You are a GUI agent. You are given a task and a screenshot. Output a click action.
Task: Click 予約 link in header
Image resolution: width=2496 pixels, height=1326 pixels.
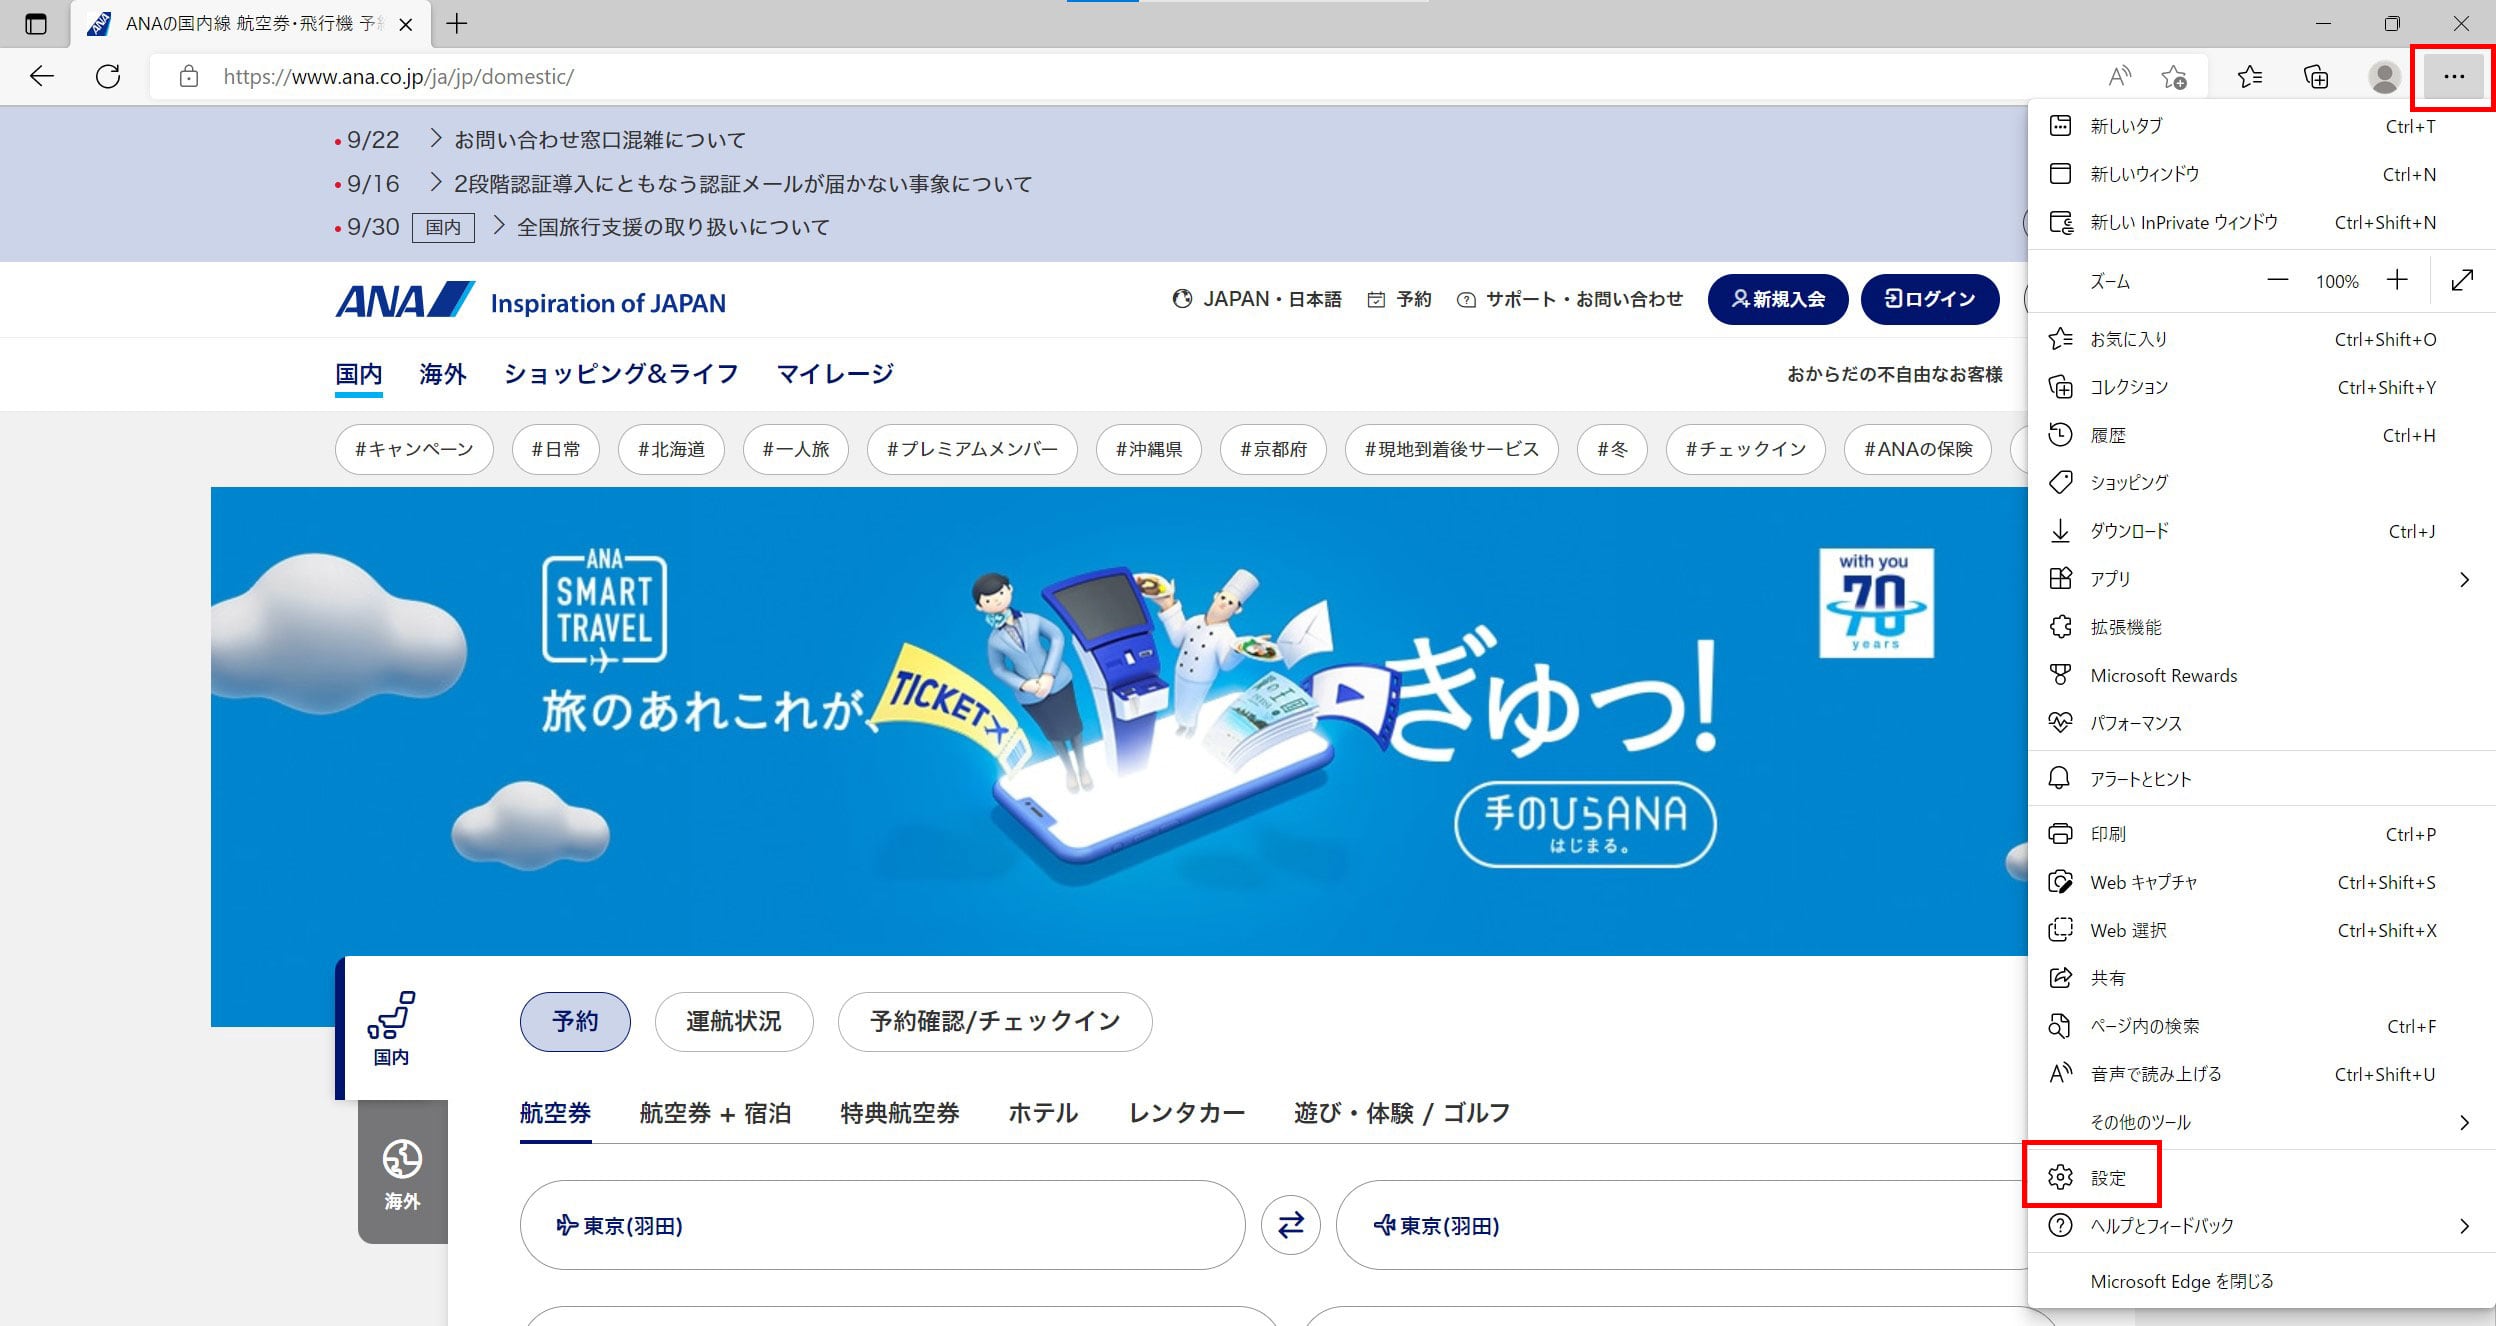pyautogui.click(x=1399, y=299)
